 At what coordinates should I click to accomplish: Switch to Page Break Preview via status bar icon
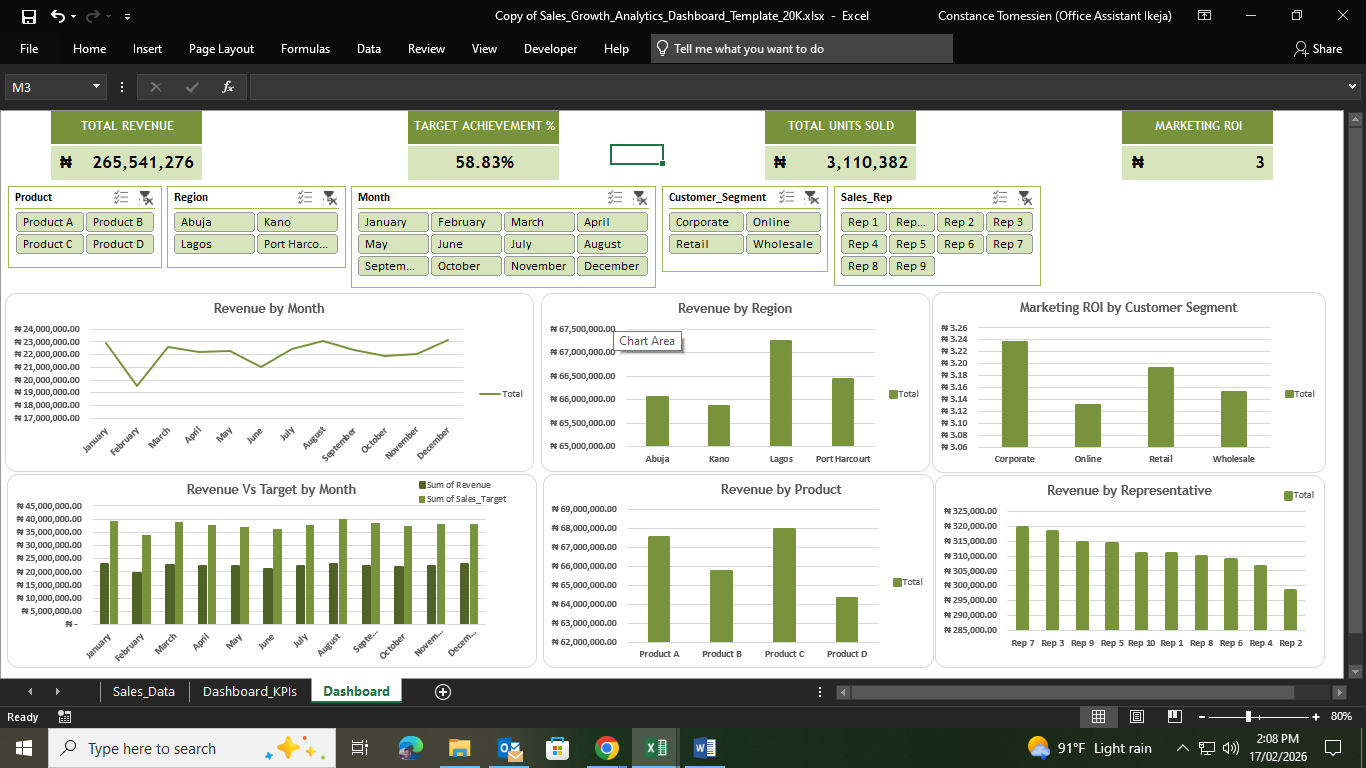tap(1174, 717)
